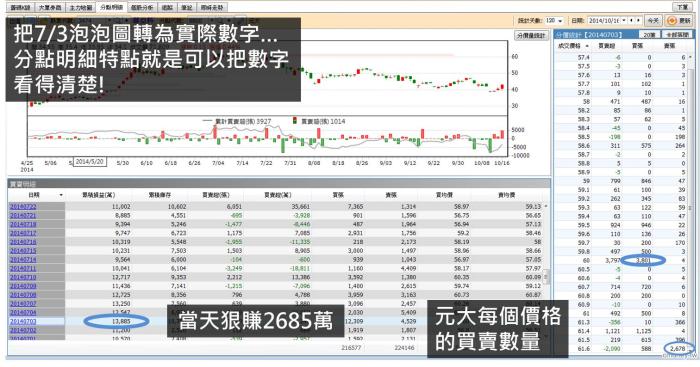Viewport: 700px width, 367px height.
Task: Open the 分價量統計 button
Action: pyautogui.click(x=531, y=35)
